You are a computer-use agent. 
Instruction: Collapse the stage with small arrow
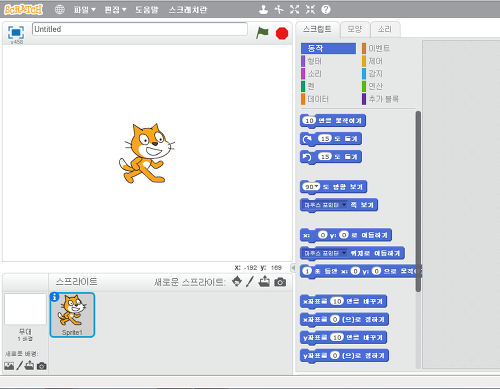tap(293, 267)
